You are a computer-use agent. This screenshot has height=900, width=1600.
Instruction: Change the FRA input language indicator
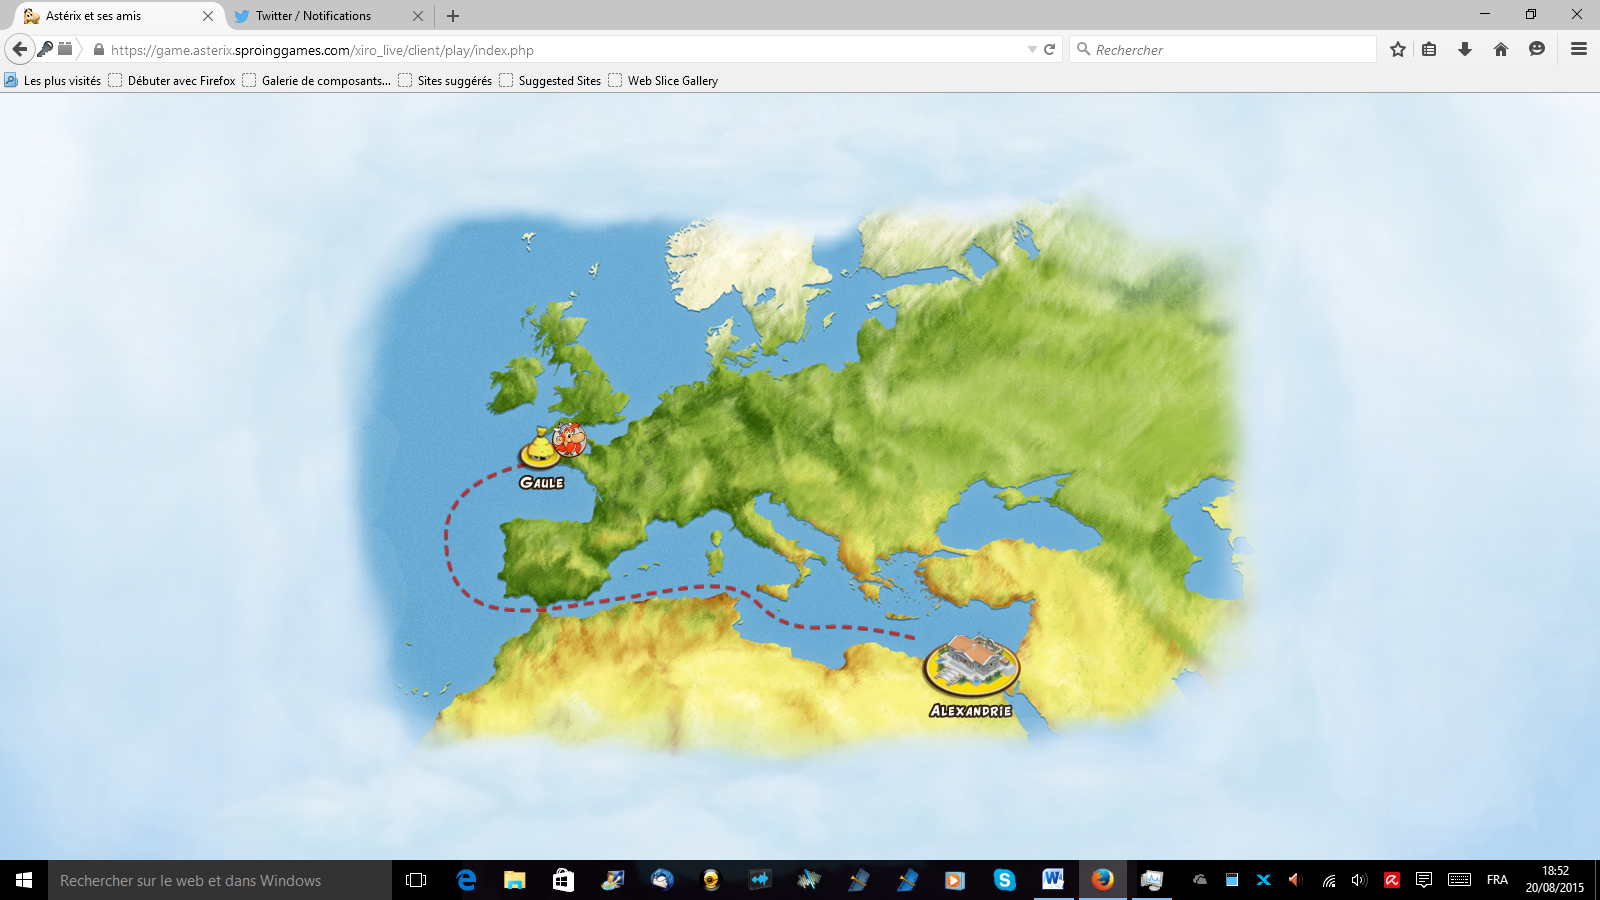click(x=1497, y=880)
